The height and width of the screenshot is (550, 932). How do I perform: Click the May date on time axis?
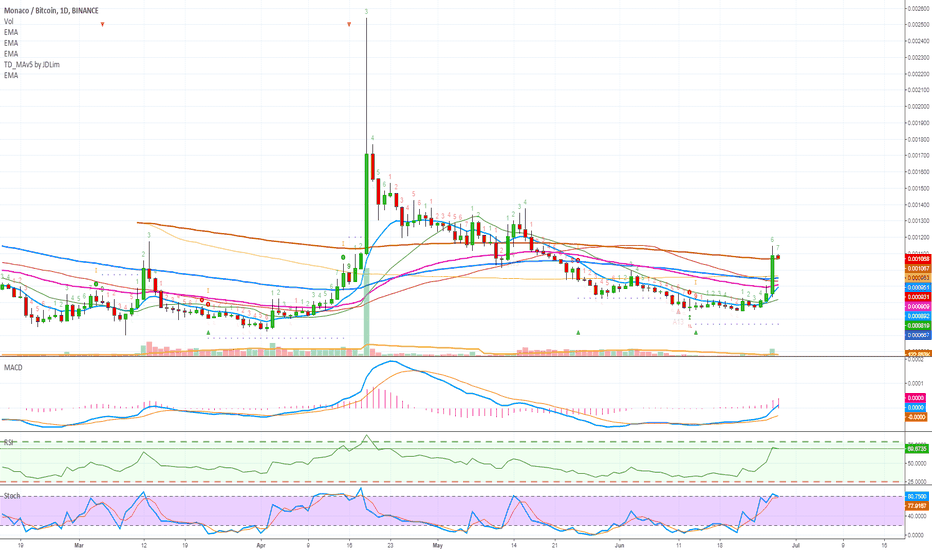click(438, 544)
